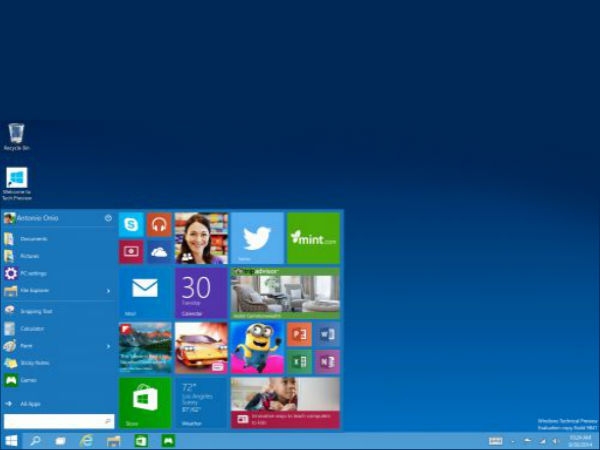
Task: Open the Games controller taskbar icon
Action: 168,441
